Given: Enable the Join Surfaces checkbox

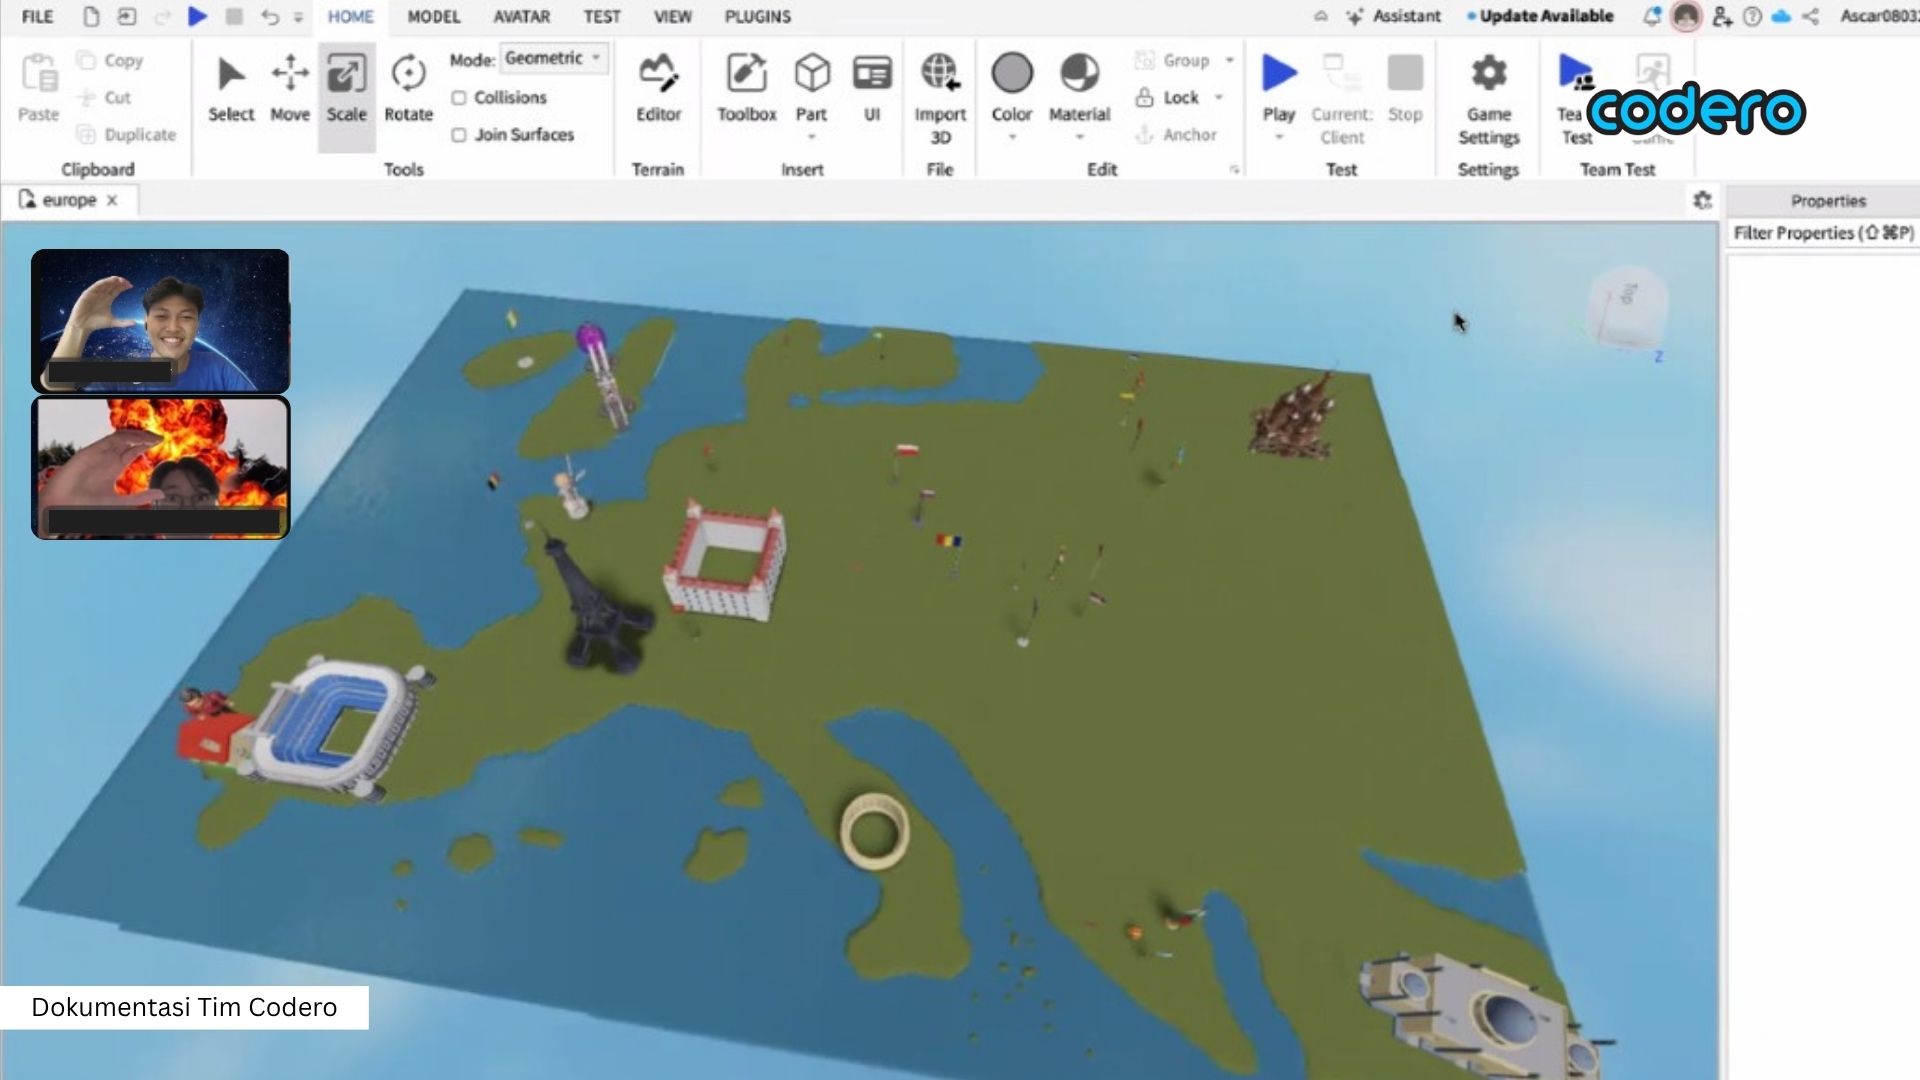Looking at the screenshot, I should (x=459, y=135).
